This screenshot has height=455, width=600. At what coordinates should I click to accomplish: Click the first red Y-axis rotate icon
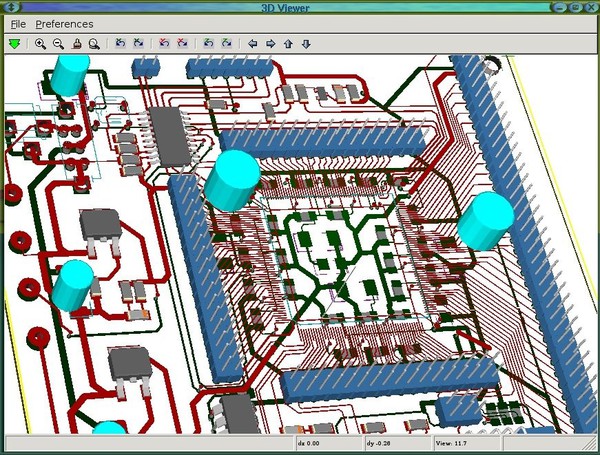165,44
